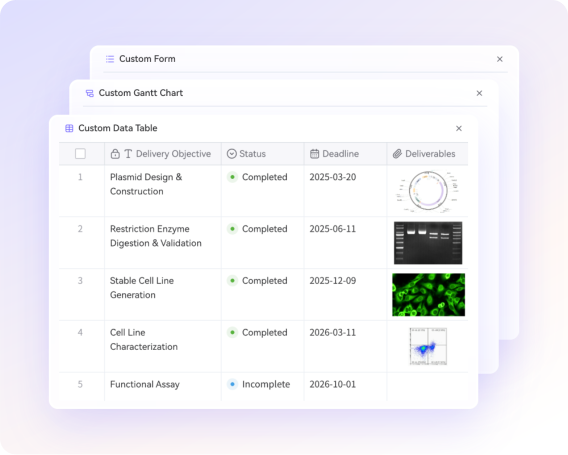Click the Custom Gantt Chart icon
The image size is (568, 455).
89,93
